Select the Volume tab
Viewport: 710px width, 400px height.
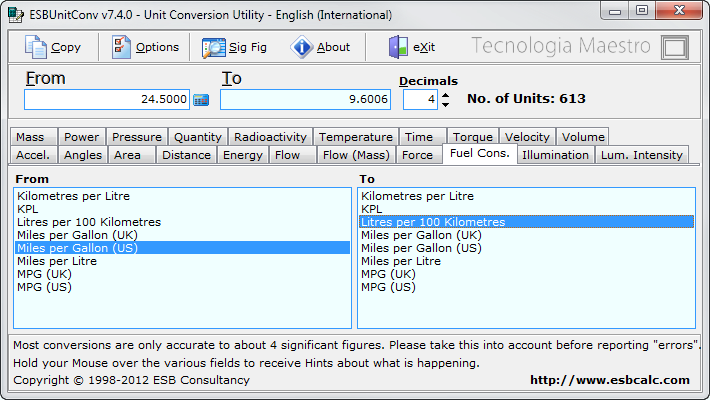583,137
